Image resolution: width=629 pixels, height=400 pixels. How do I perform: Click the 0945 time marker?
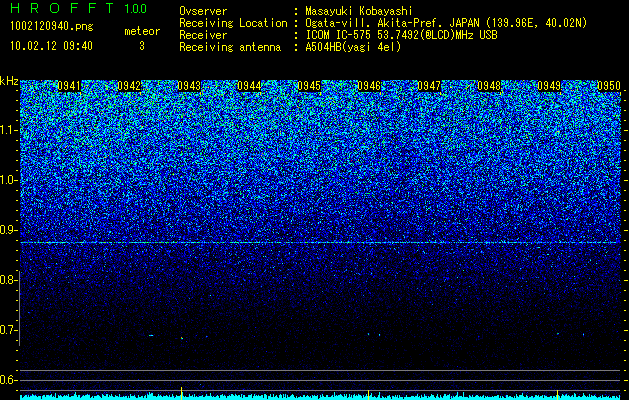coord(309,86)
